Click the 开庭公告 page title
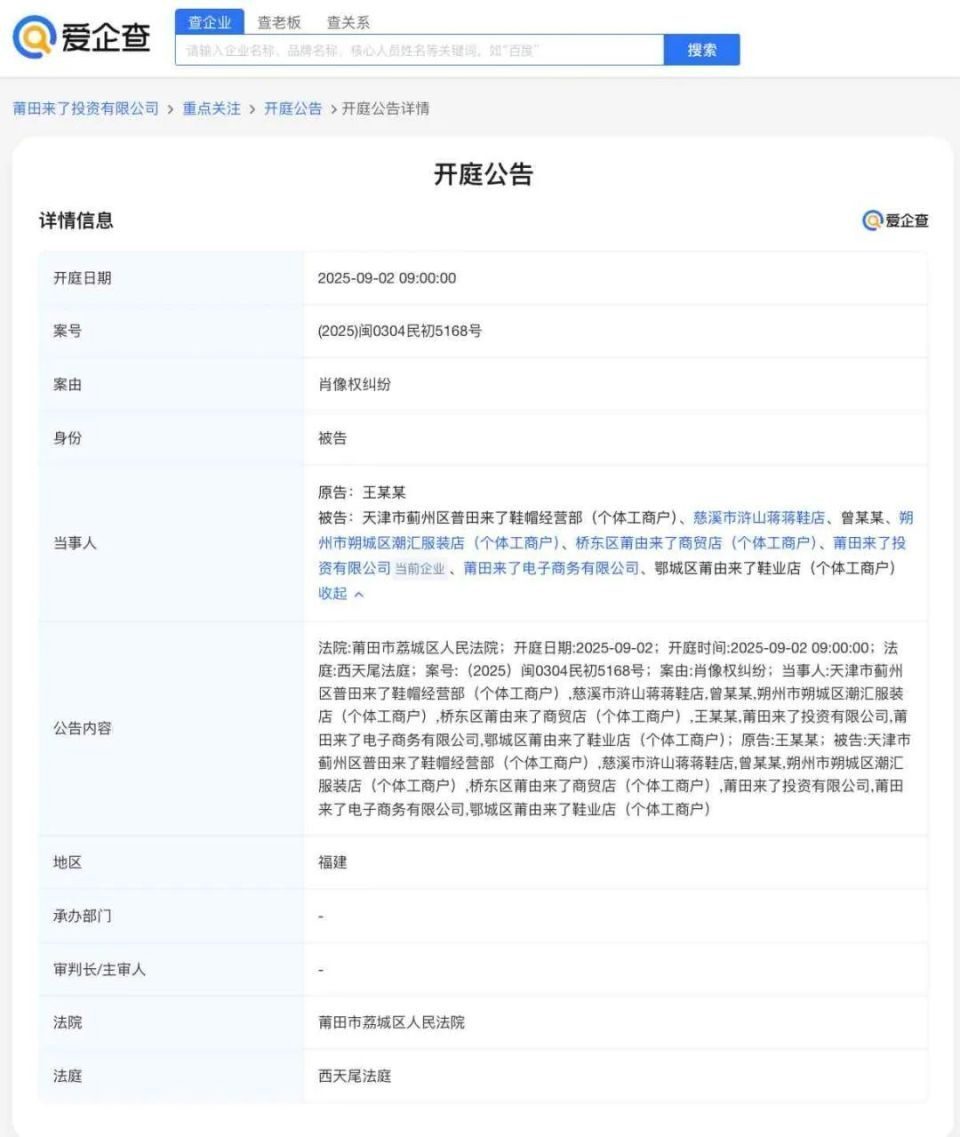The width and height of the screenshot is (960, 1137). point(483,174)
